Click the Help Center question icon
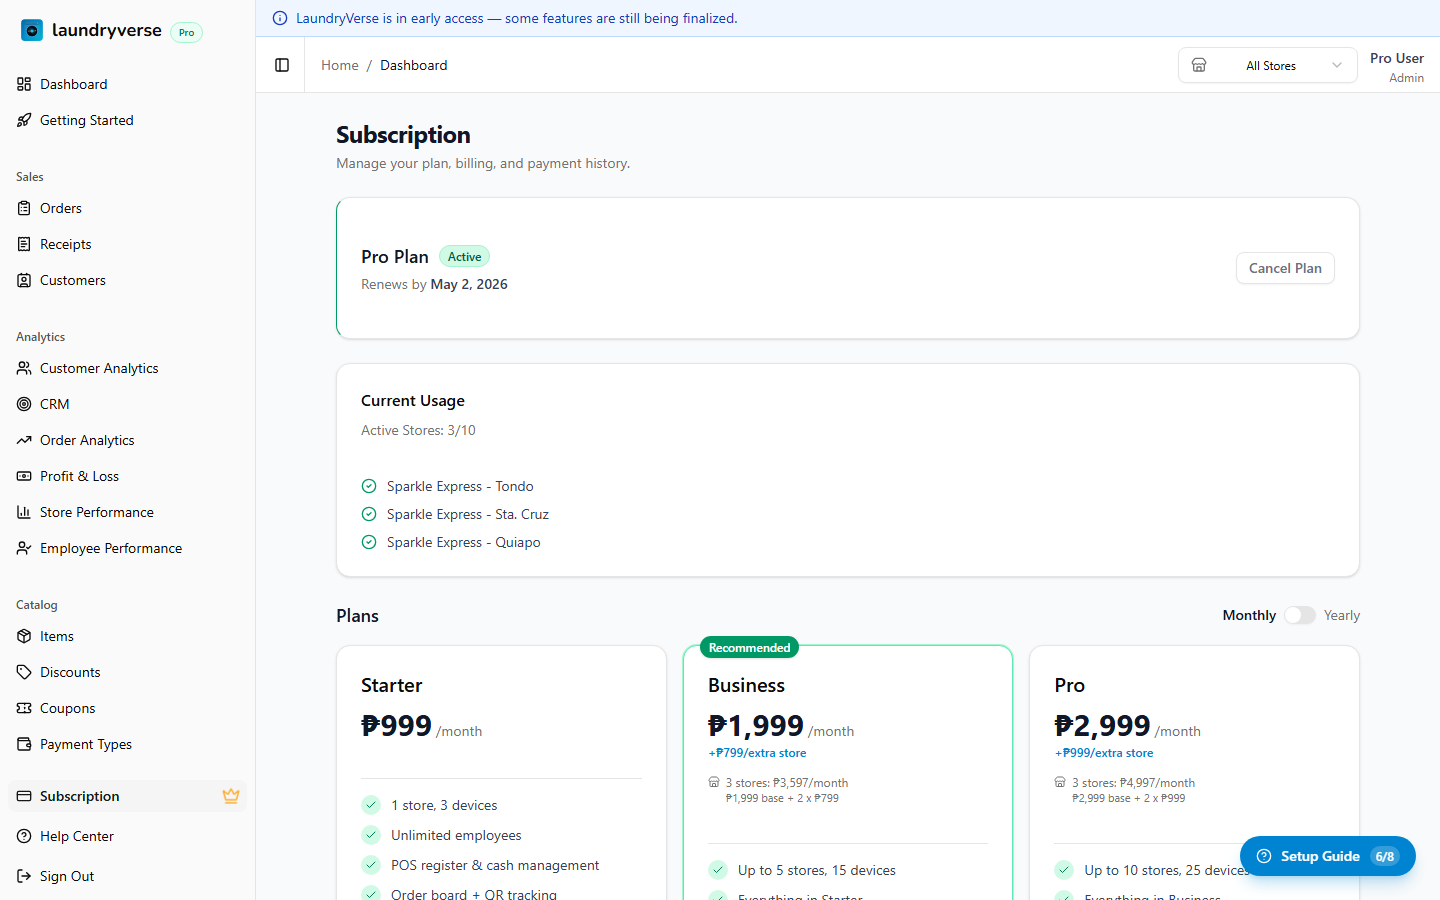The width and height of the screenshot is (1440, 900). pyautogui.click(x=24, y=836)
